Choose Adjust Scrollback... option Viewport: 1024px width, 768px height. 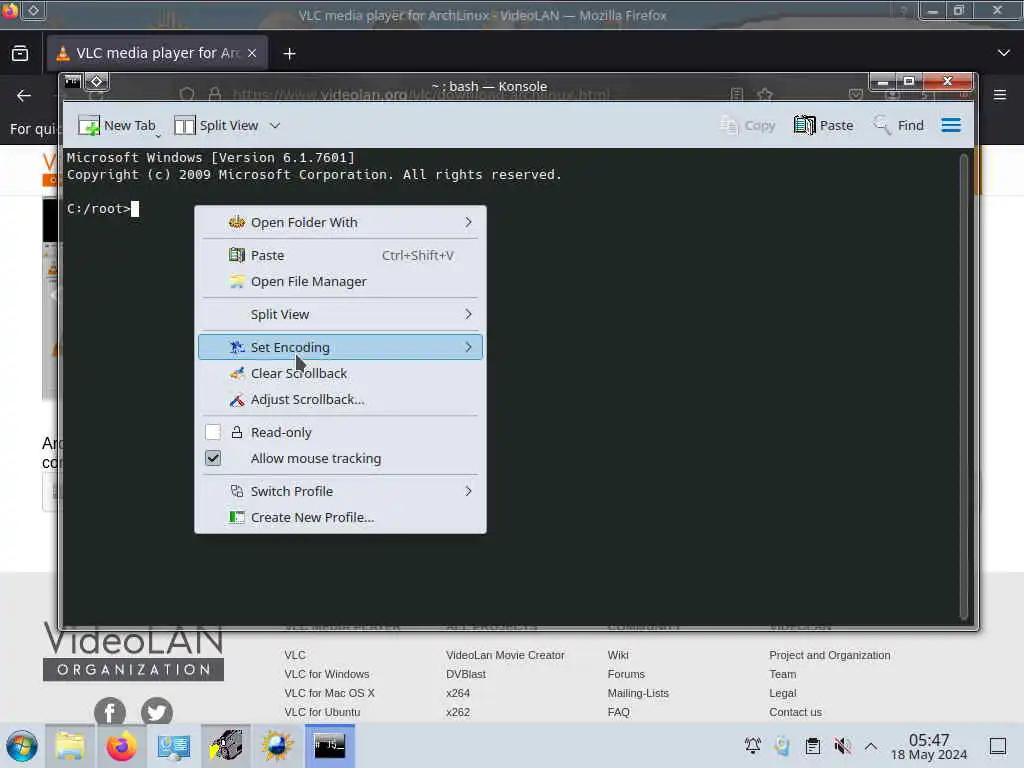coord(340,399)
